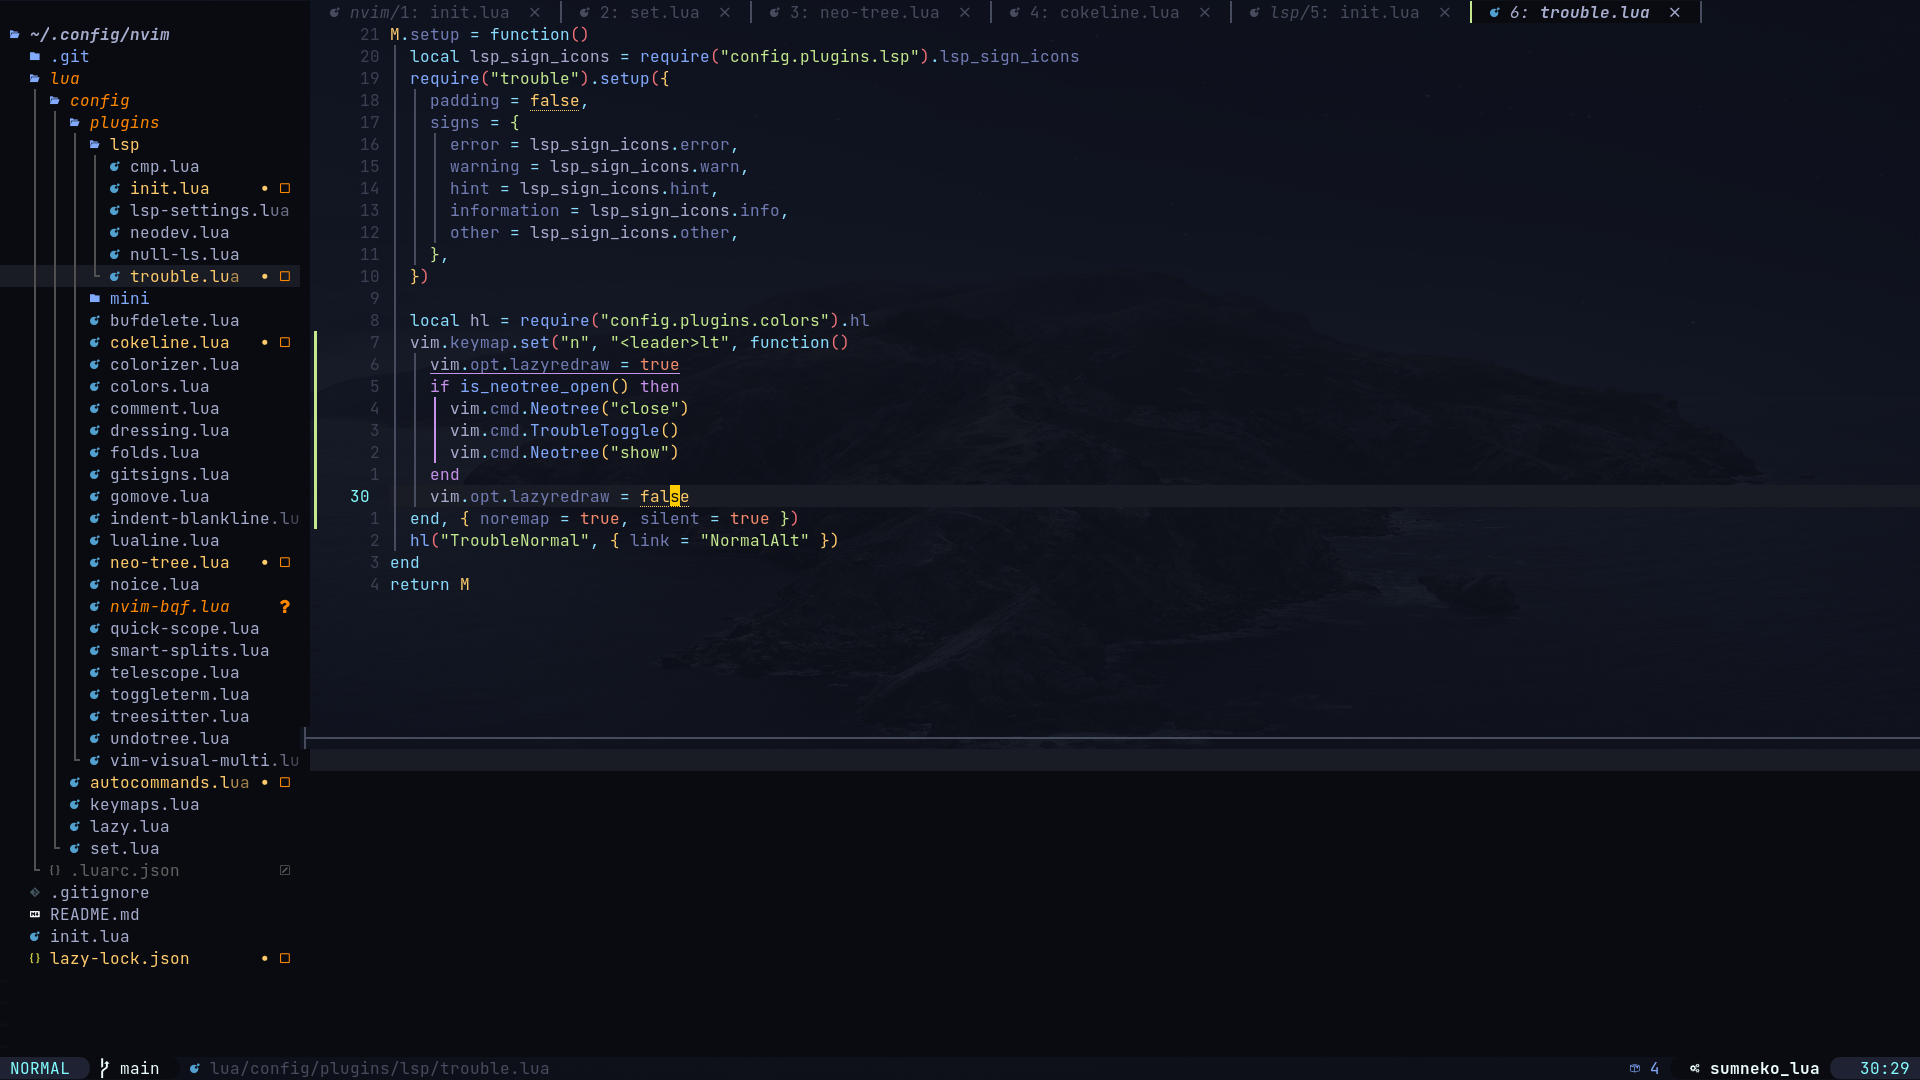Collapse the config folder

pyautogui.click(x=99, y=100)
